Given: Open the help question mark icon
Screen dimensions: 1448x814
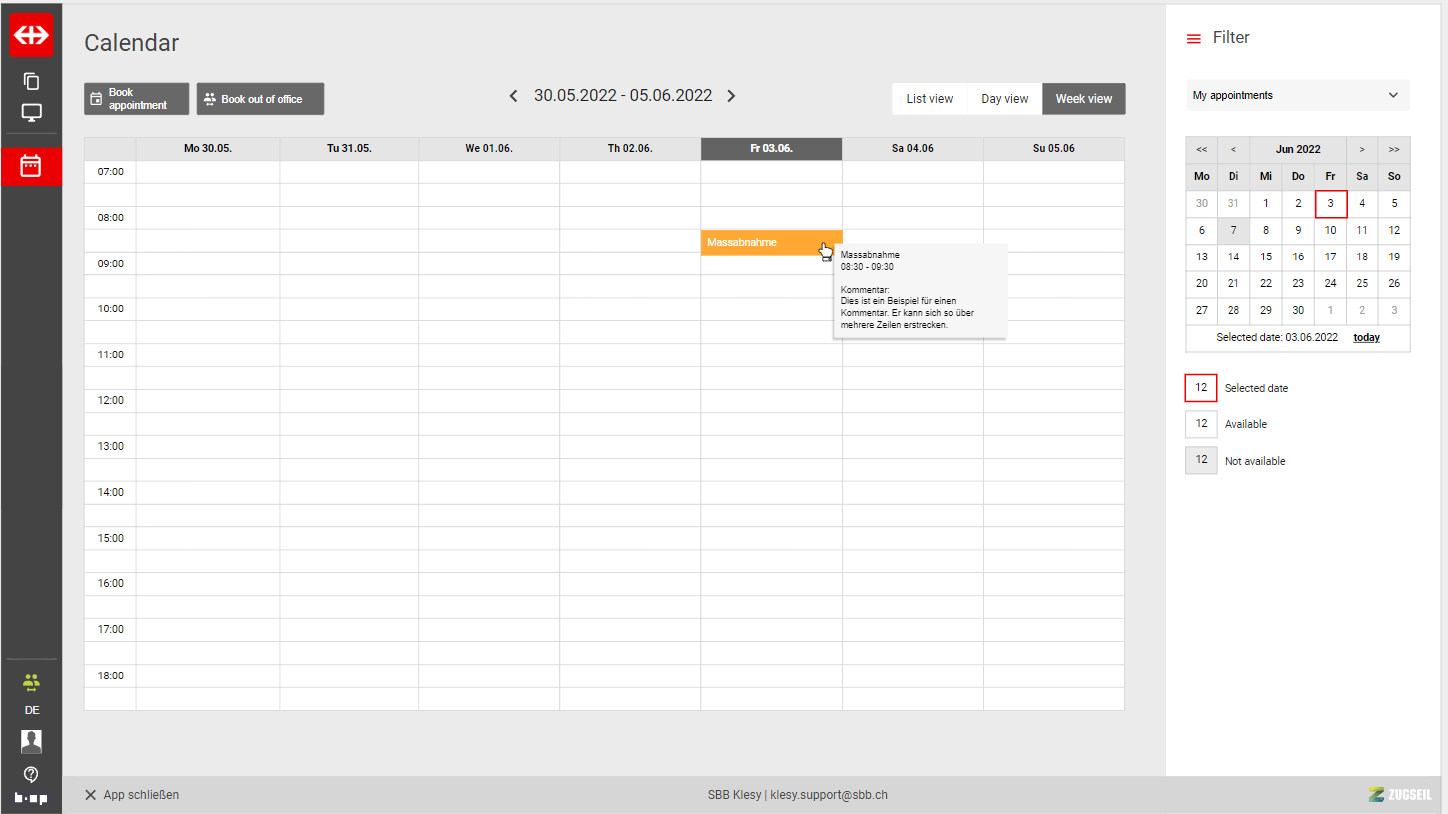Looking at the screenshot, I should tap(31, 774).
